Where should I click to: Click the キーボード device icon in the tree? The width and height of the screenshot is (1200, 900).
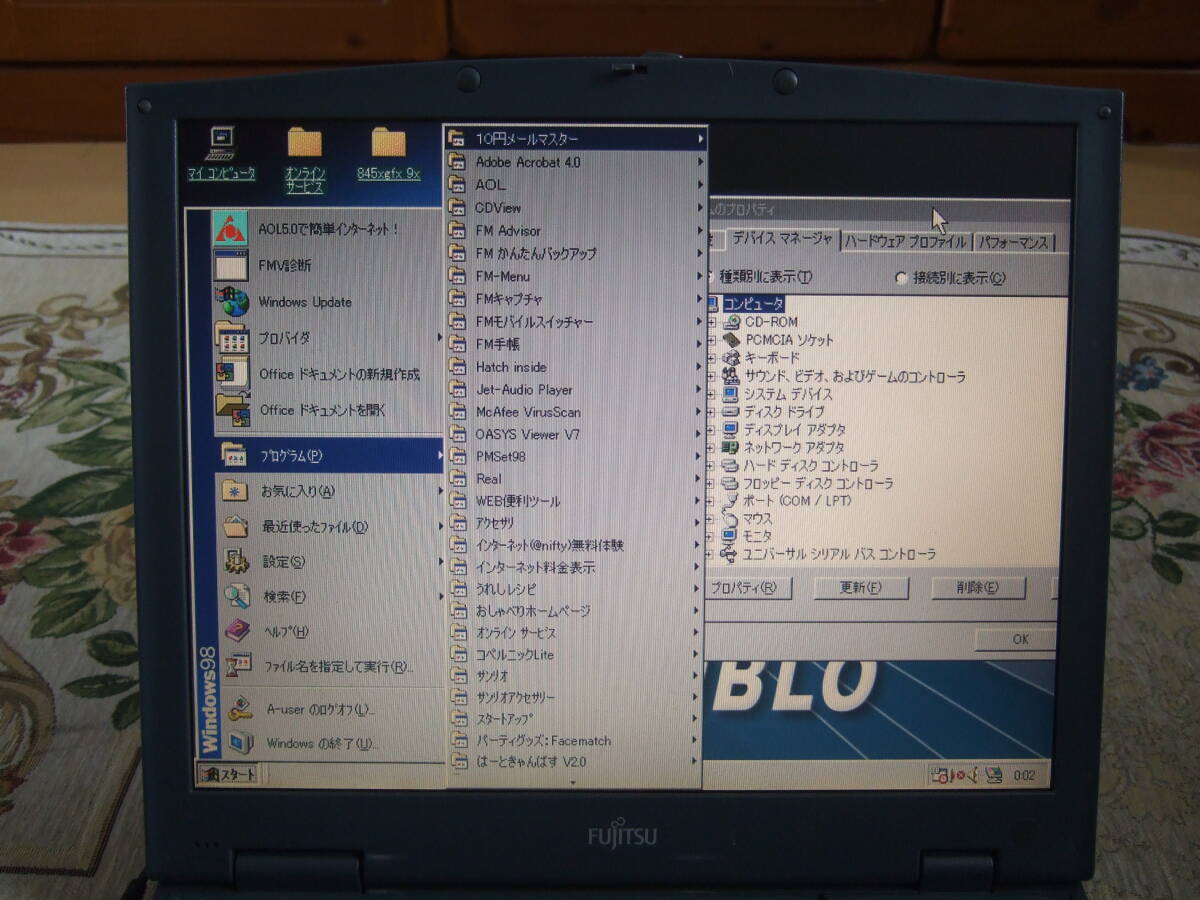click(731, 358)
